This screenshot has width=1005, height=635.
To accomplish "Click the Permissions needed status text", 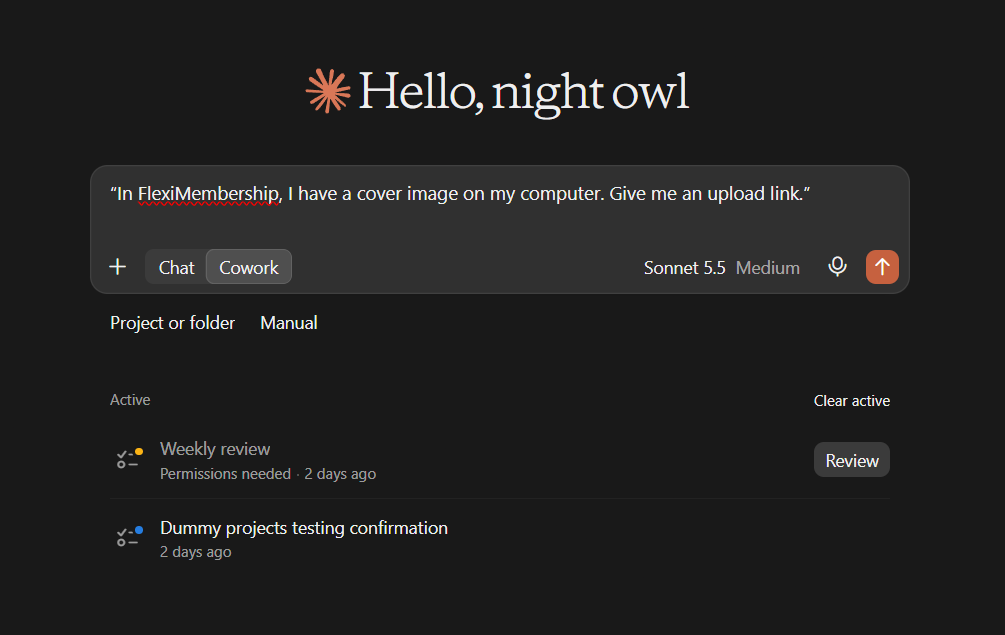I will click(x=225, y=474).
